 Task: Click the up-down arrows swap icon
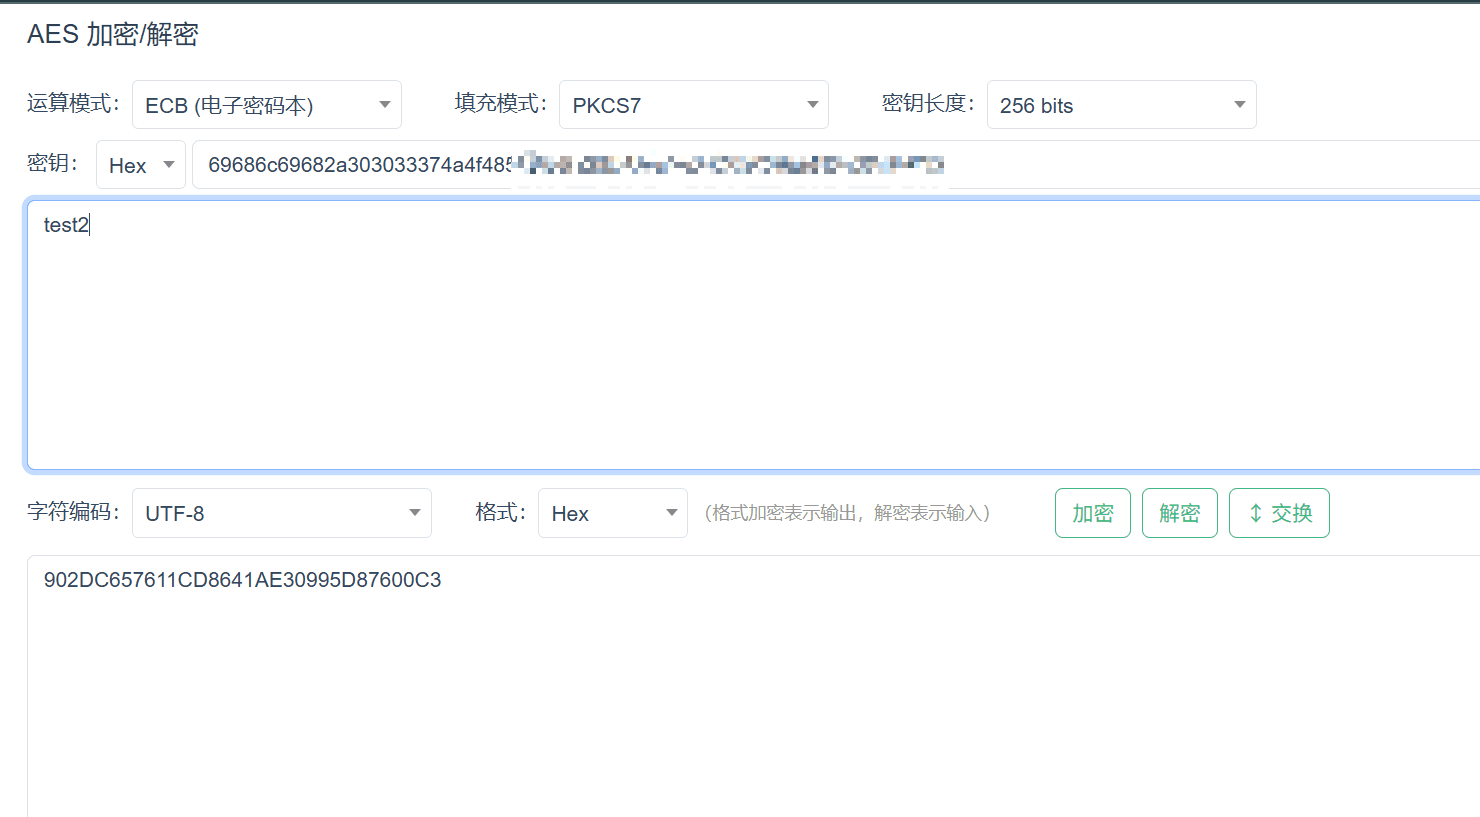pos(1256,513)
